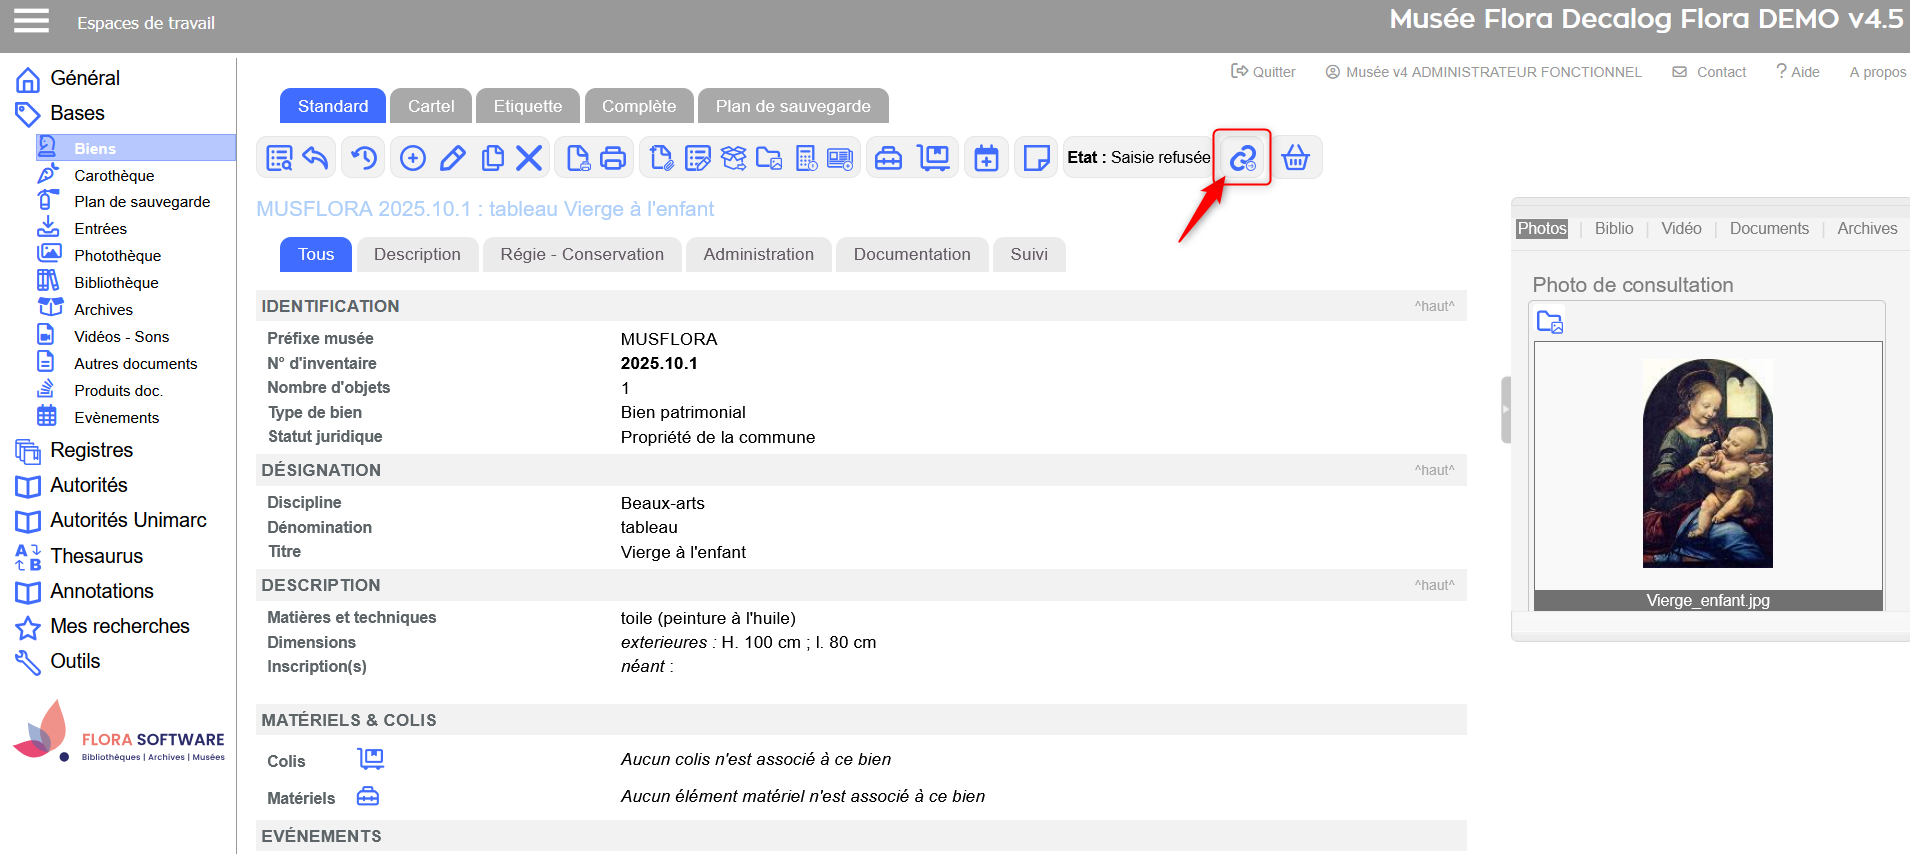
Task: Click the plus circle new record icon
Action: [412, 158]
